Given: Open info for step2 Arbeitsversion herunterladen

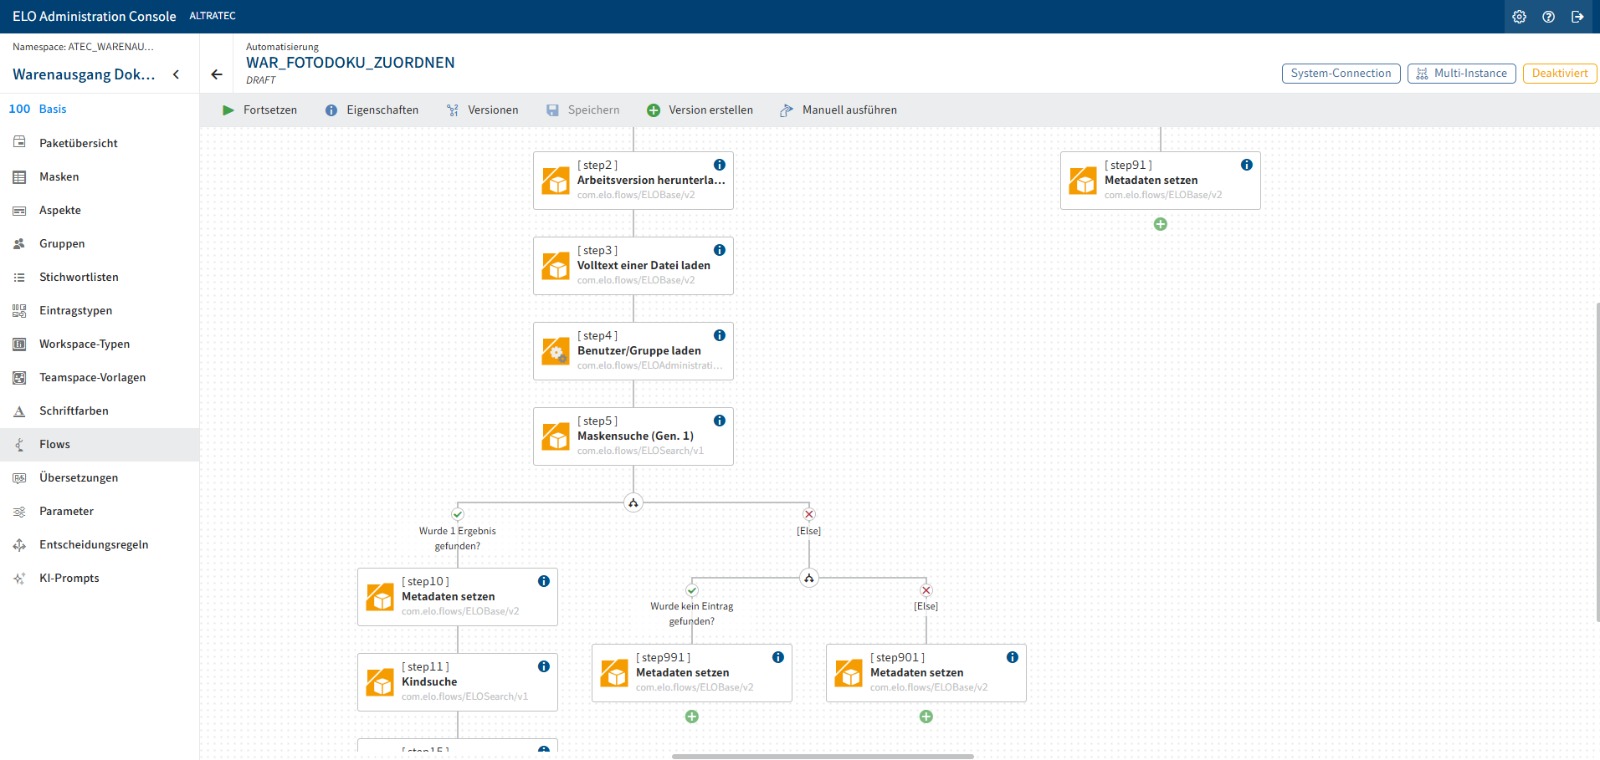Looking at the screenshot, I should (x=719, y=165).
